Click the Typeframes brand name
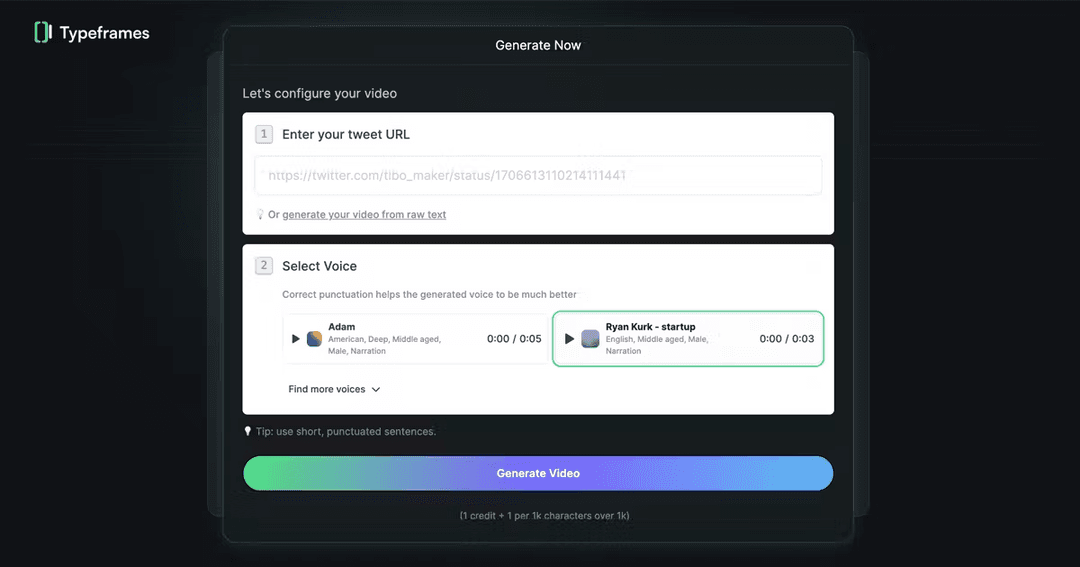 [x=104, y=33]
